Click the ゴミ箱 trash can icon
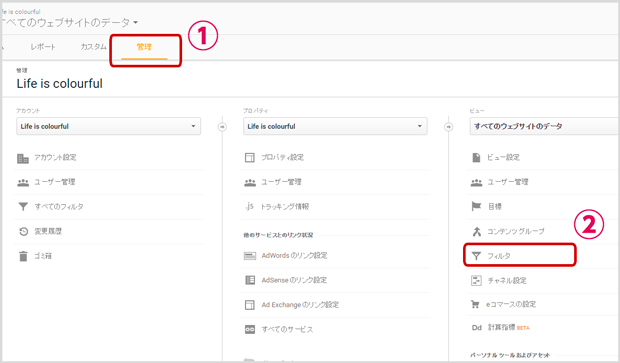This screenshot has width=620, height=363. click(23, 256)
